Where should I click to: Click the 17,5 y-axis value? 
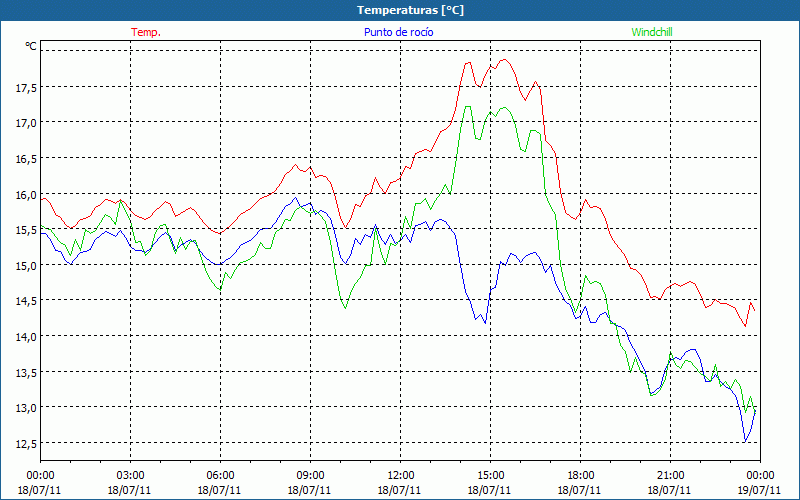click(26, 88)
